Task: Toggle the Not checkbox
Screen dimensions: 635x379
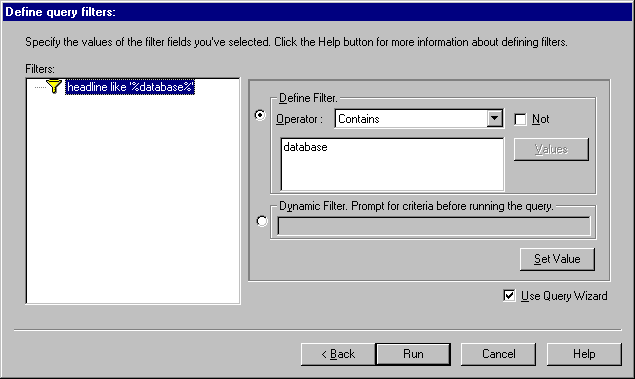Action: tap(520, 119)
